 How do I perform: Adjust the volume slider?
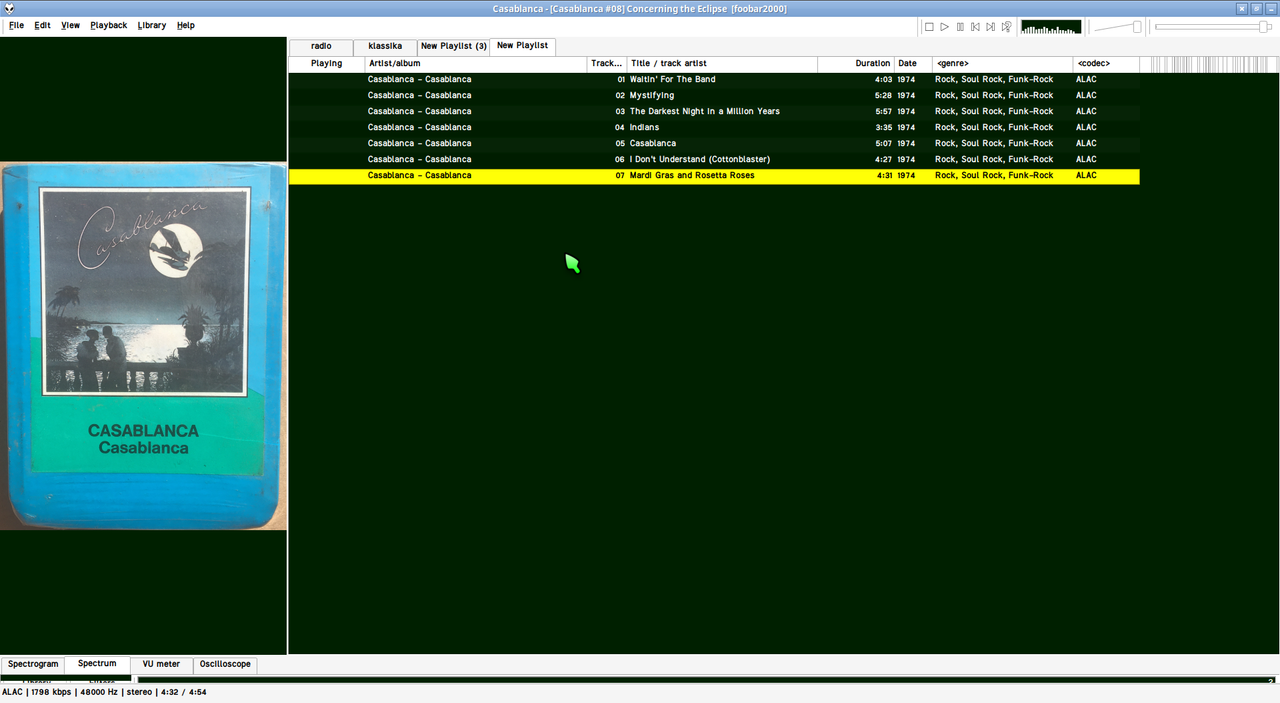pyautogui.click(x=1117, y=27)
